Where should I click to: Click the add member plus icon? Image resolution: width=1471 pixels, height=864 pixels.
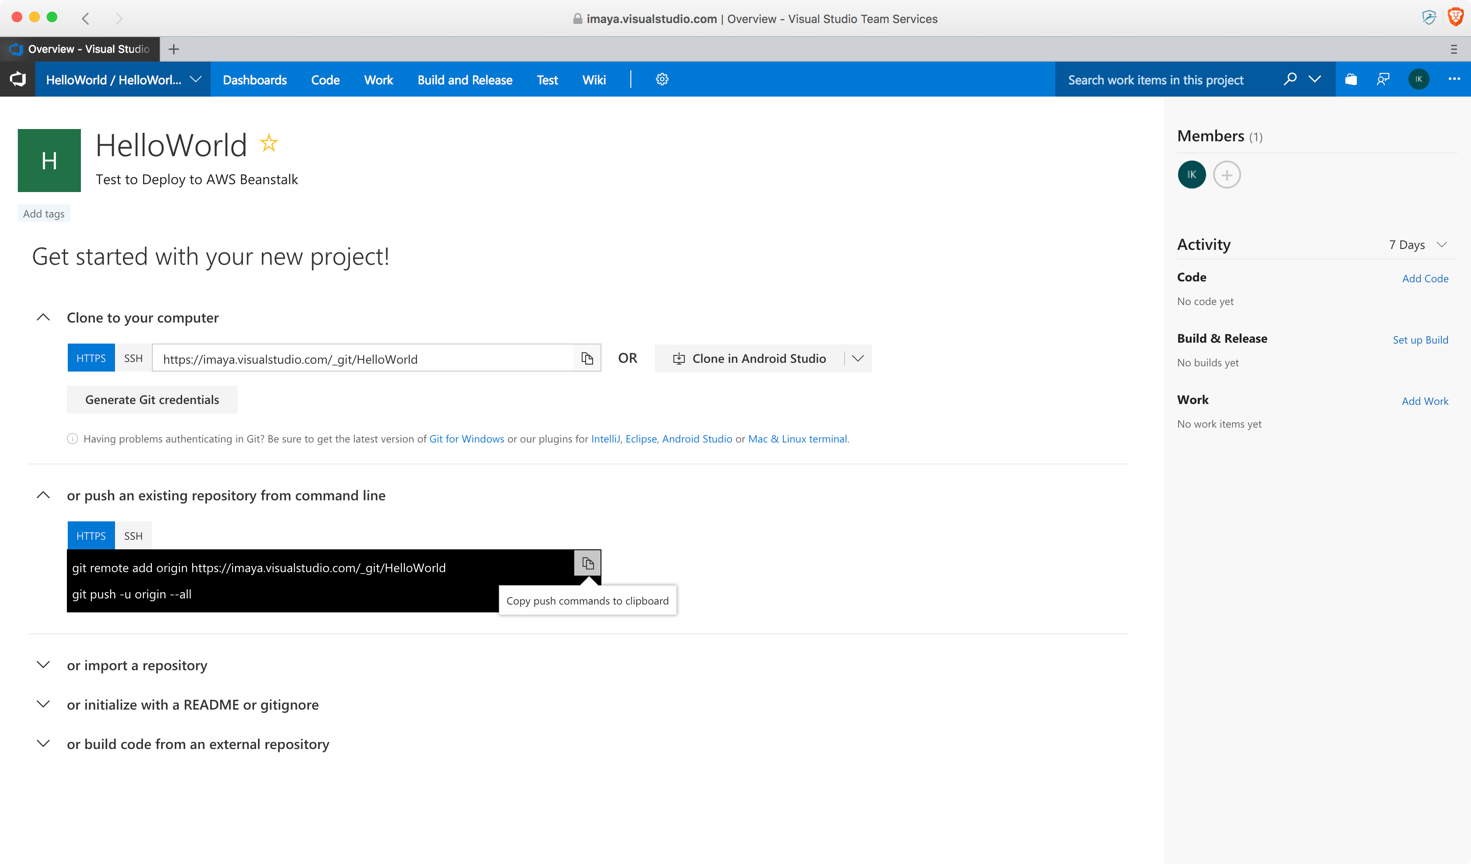(1227, 175)
